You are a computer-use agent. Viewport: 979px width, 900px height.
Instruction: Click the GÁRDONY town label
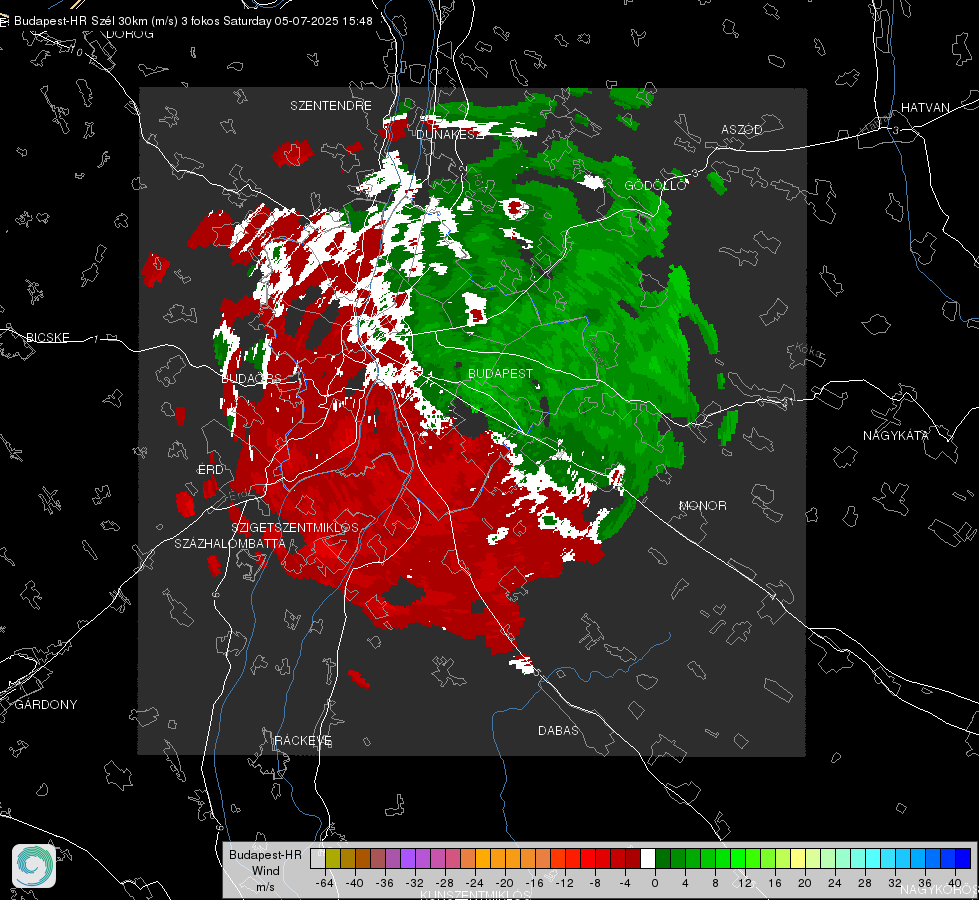46,705
